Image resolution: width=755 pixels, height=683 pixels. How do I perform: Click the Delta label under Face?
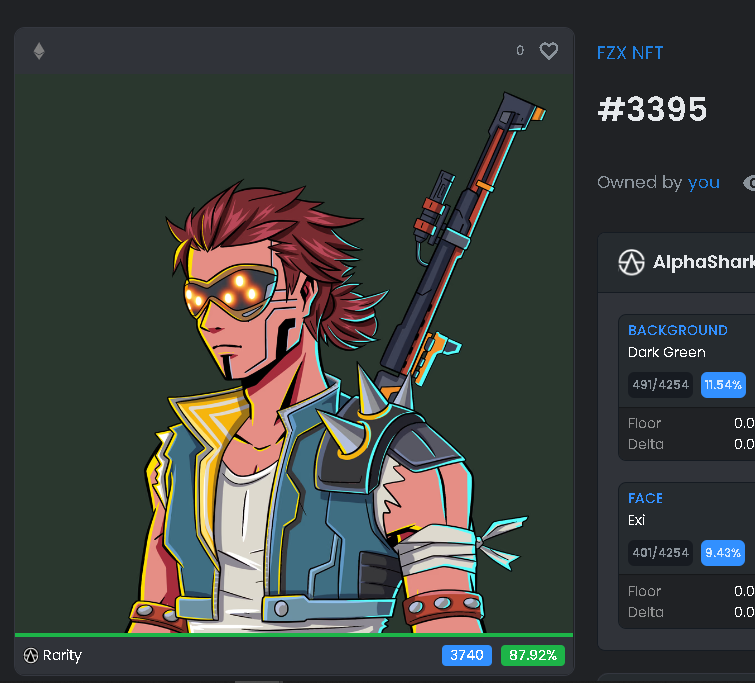[x=645, y=612]
